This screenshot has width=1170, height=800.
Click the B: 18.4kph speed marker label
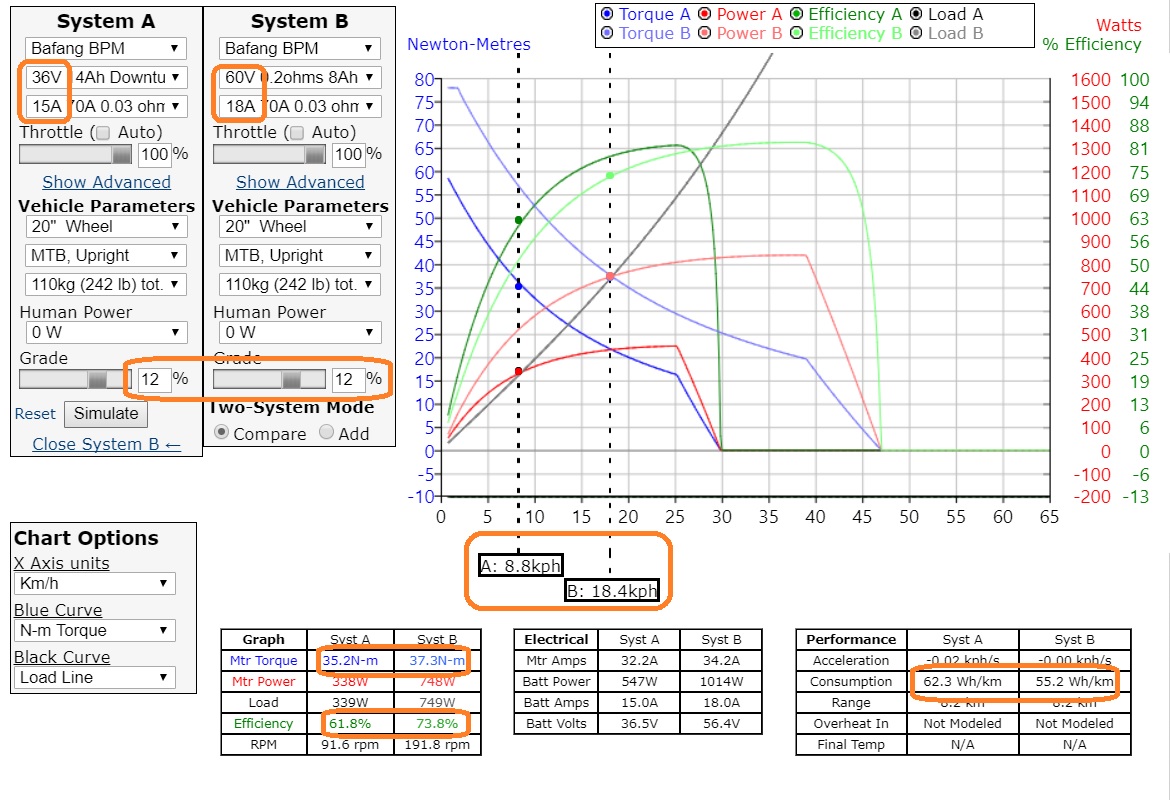(612, 591)
